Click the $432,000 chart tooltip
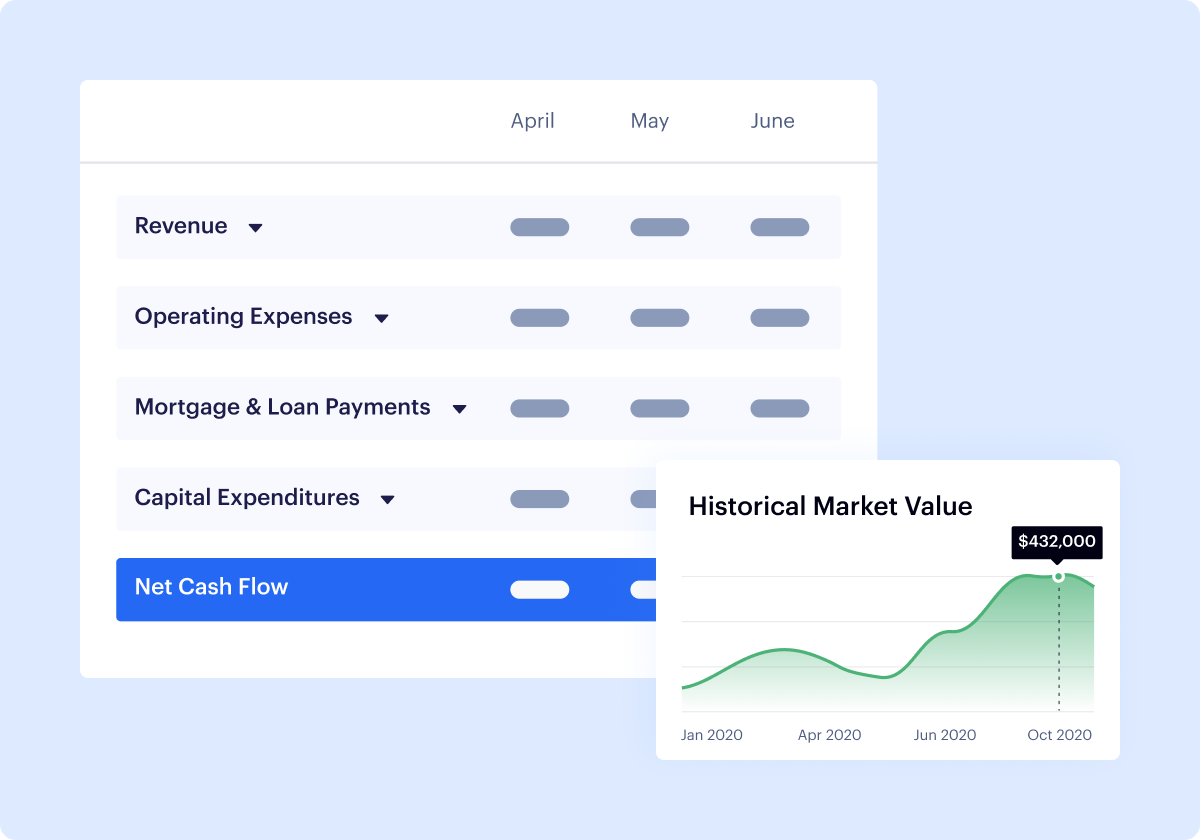The height and width of the screenshot is (840, 1200). click(1057, 543)
